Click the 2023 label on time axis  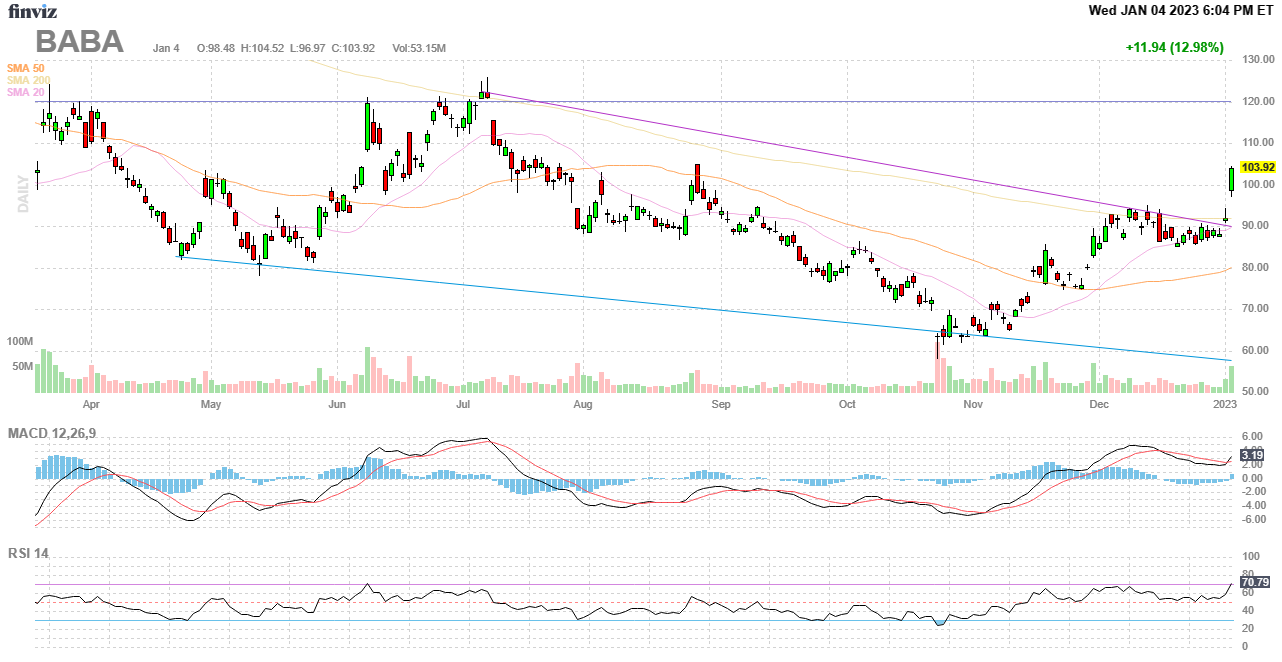[x=1225, y=405]
